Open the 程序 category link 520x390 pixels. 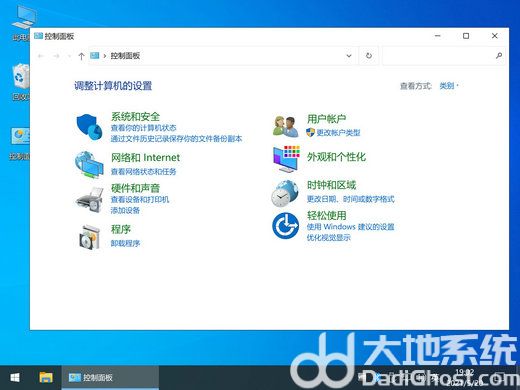(x=121, y=229)
